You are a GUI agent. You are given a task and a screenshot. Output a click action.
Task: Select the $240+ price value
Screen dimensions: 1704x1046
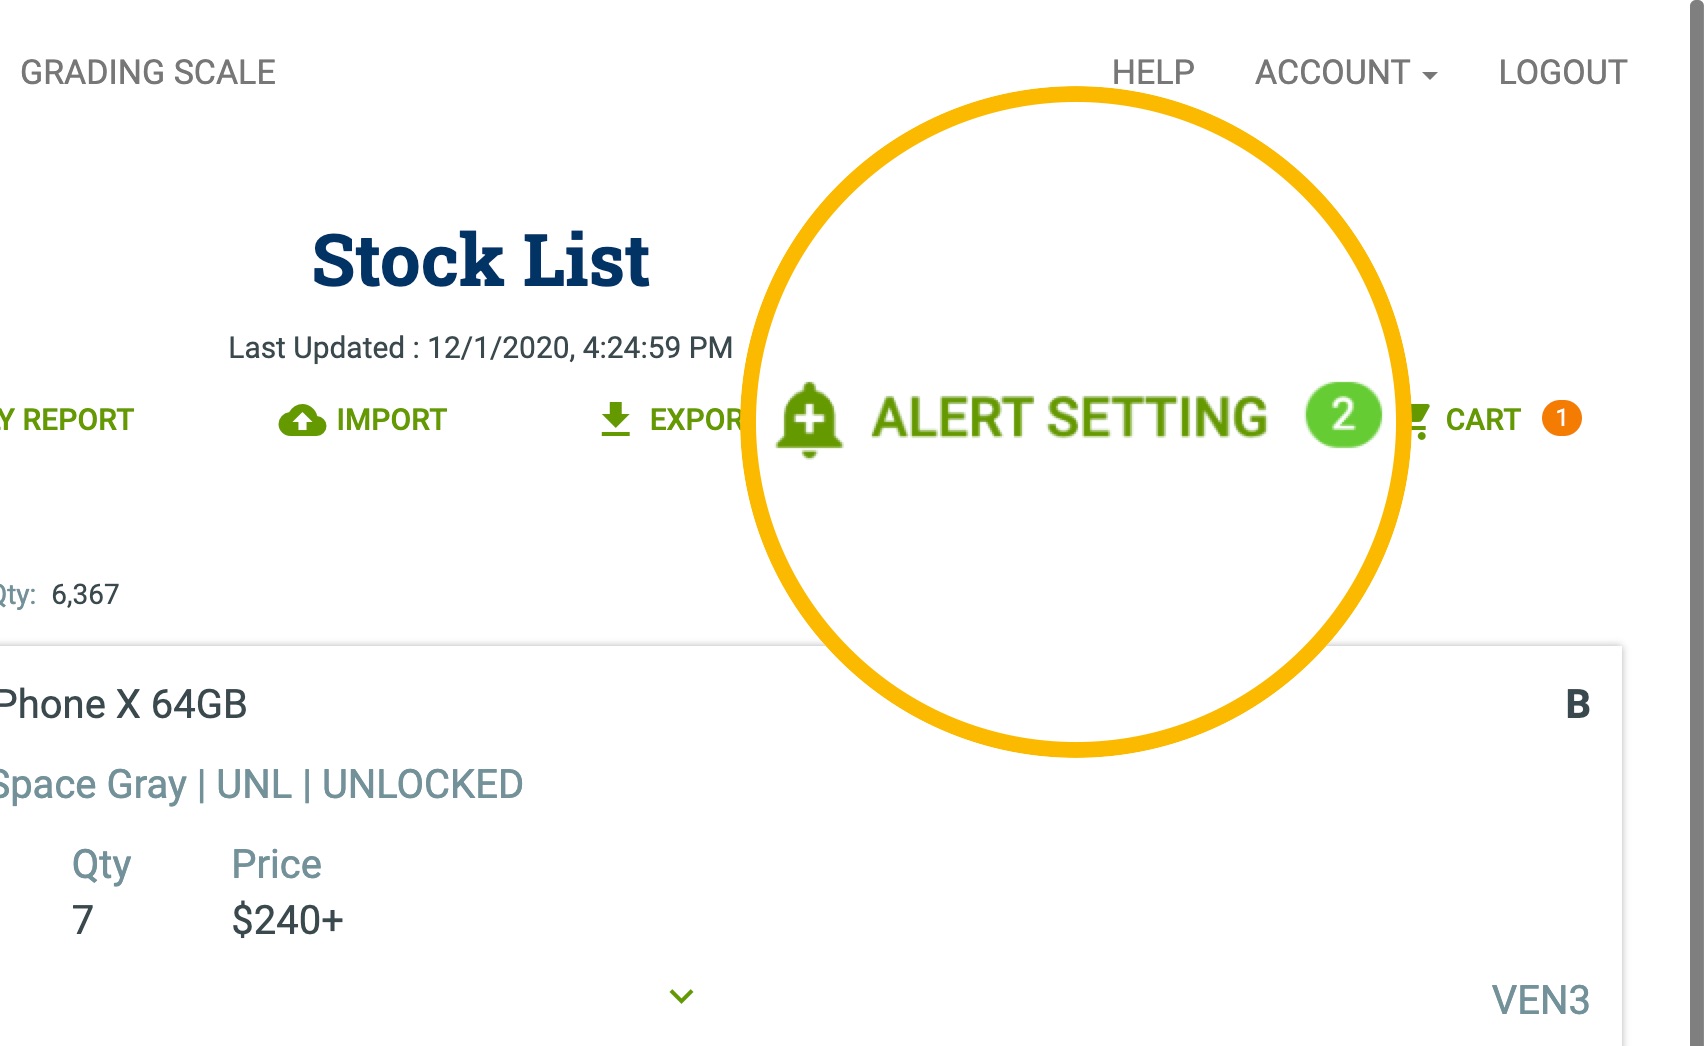click(x=287, y=921)
